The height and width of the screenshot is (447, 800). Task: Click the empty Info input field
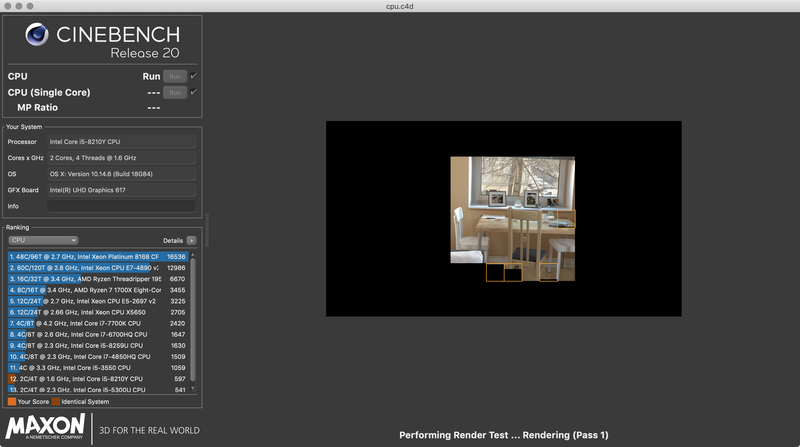(121, 206)
